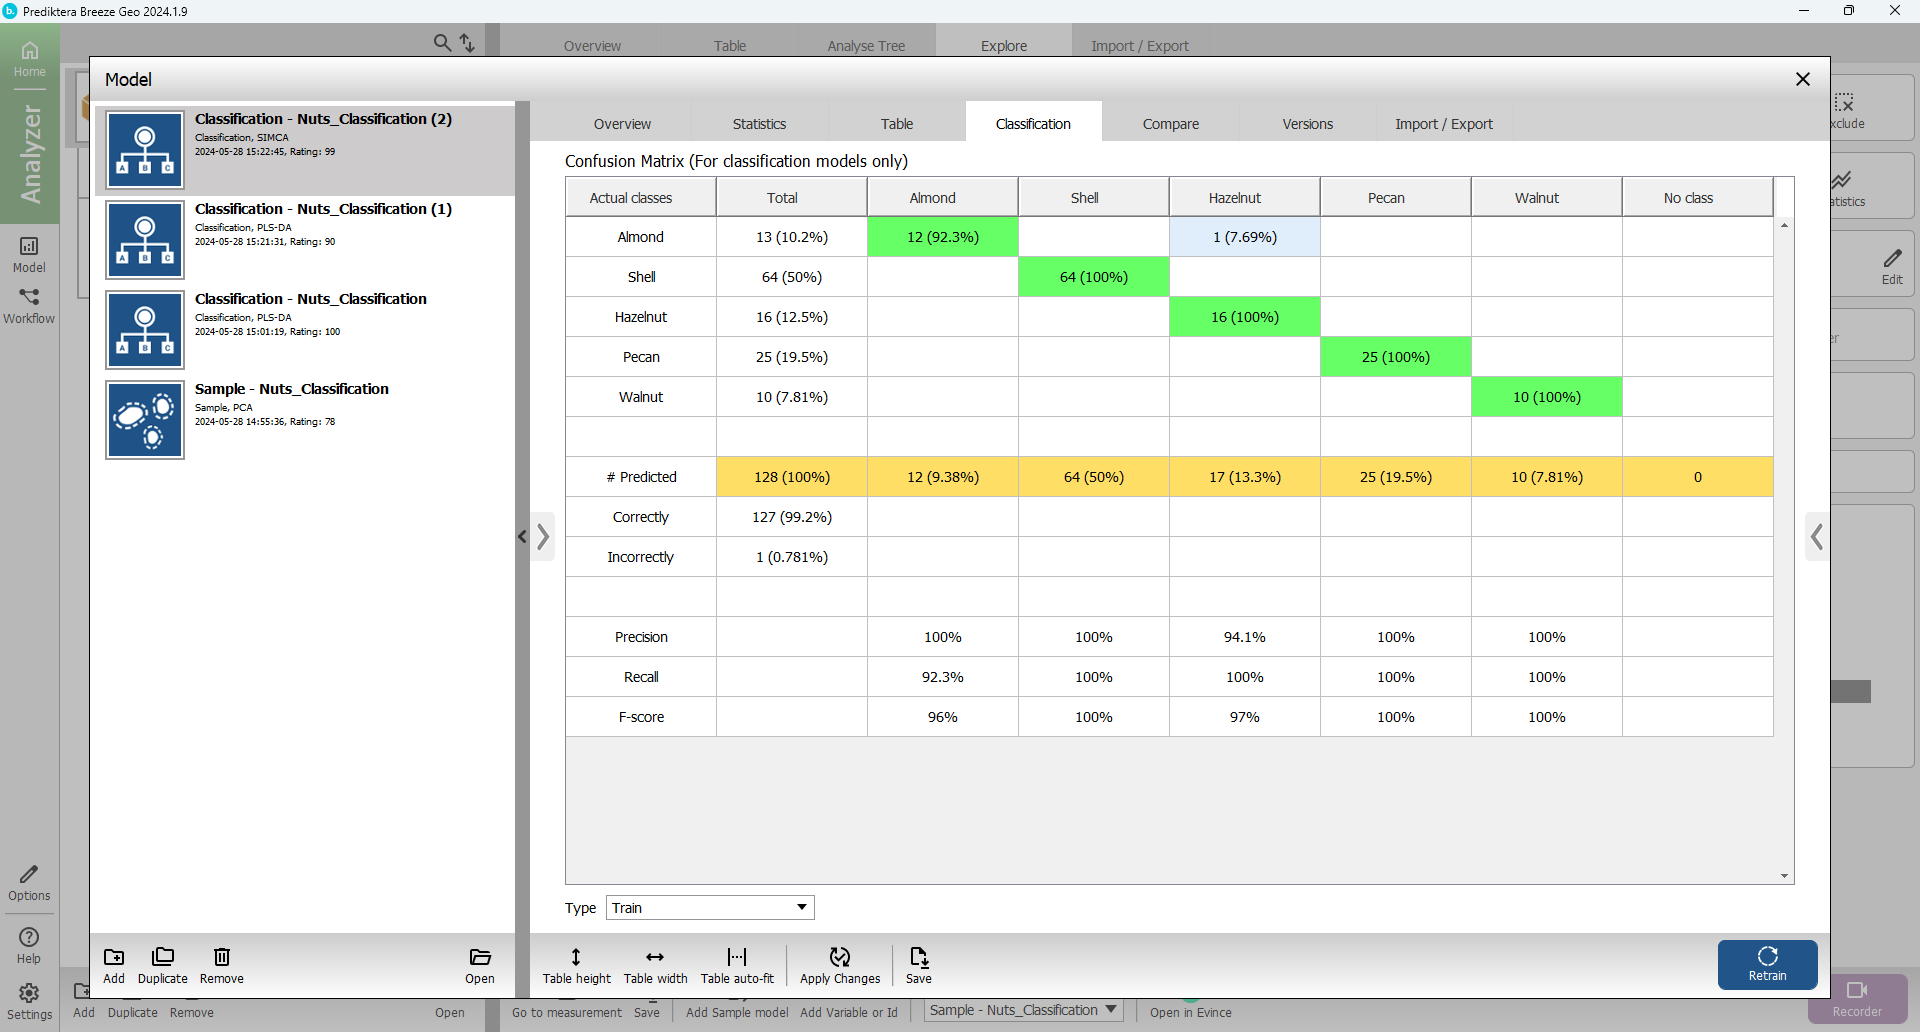Switch to the Statistics tab
The height and width of the screenshot is (1032, 1920).
[759, 124]
